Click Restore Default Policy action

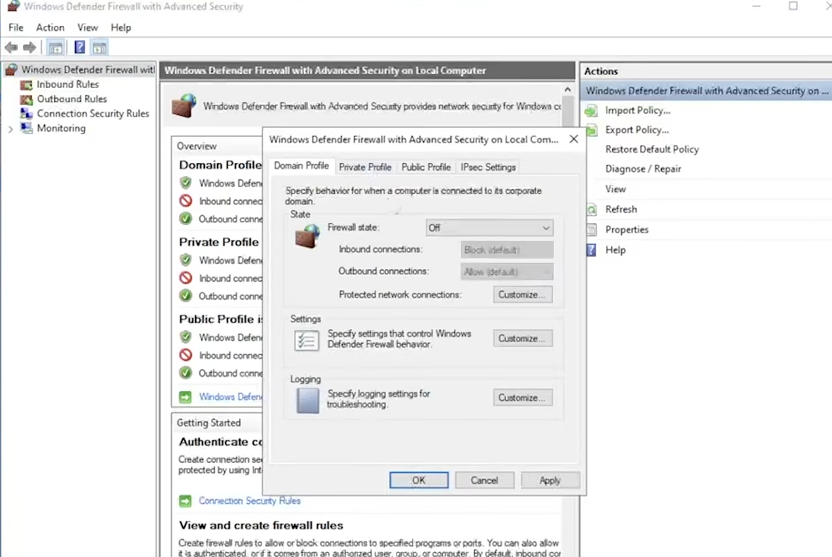tap(652, 150)
